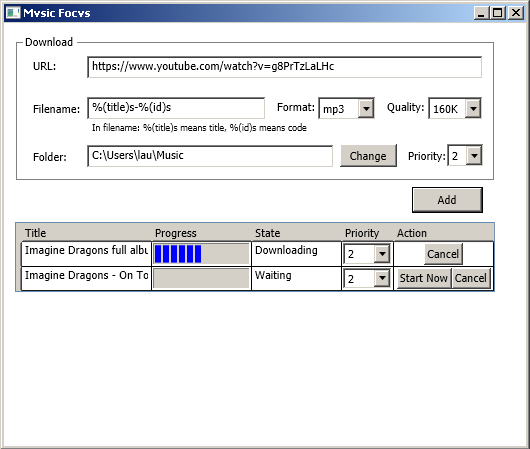Cancel the waiting Imagine Dragons - On Top download
Screen dimensions: 530x449
pos(471,278)
